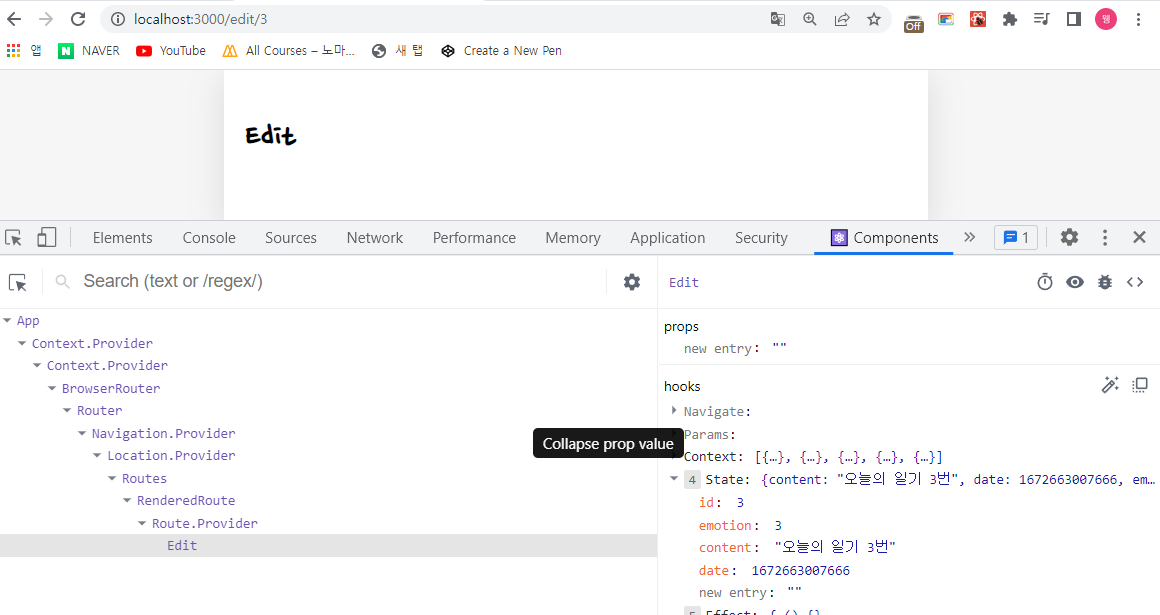The image size is (1160, 615).
Task: Select the Edit component row
Action: [x=328, y=545]
